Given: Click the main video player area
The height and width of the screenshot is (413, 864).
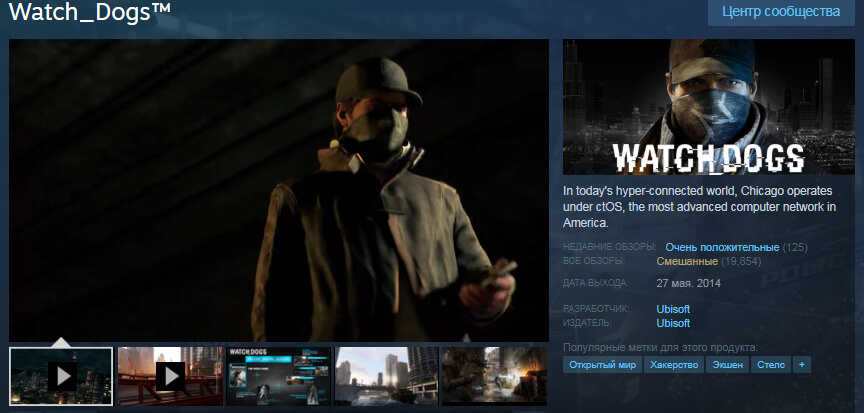Looking at the screenshot, I should tap(279, 190).
